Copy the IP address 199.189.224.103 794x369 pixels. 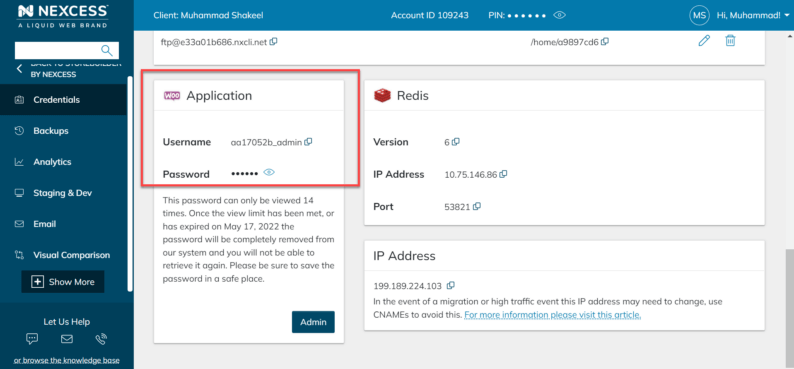click(x=451, y=285)
